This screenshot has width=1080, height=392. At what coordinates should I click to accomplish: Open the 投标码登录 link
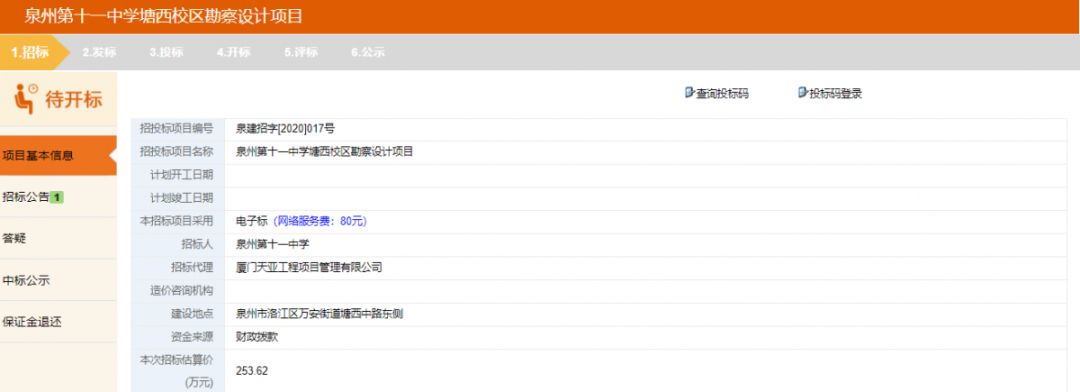point(835,94)
